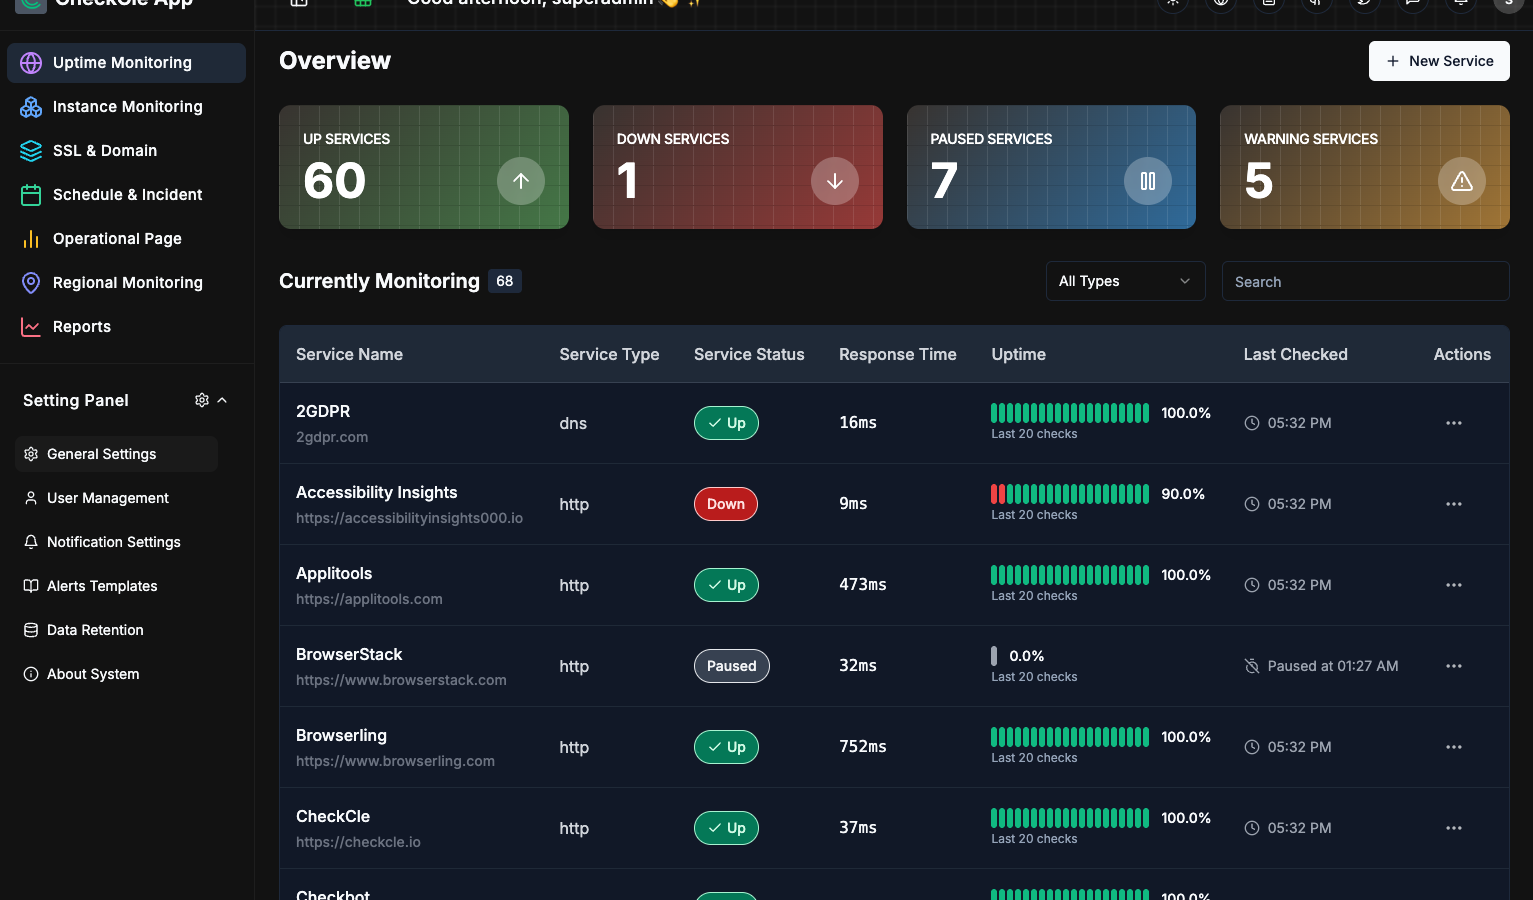
Task: Click the Regional Monitoring map pin icon
Action: (x=31, y=283)
